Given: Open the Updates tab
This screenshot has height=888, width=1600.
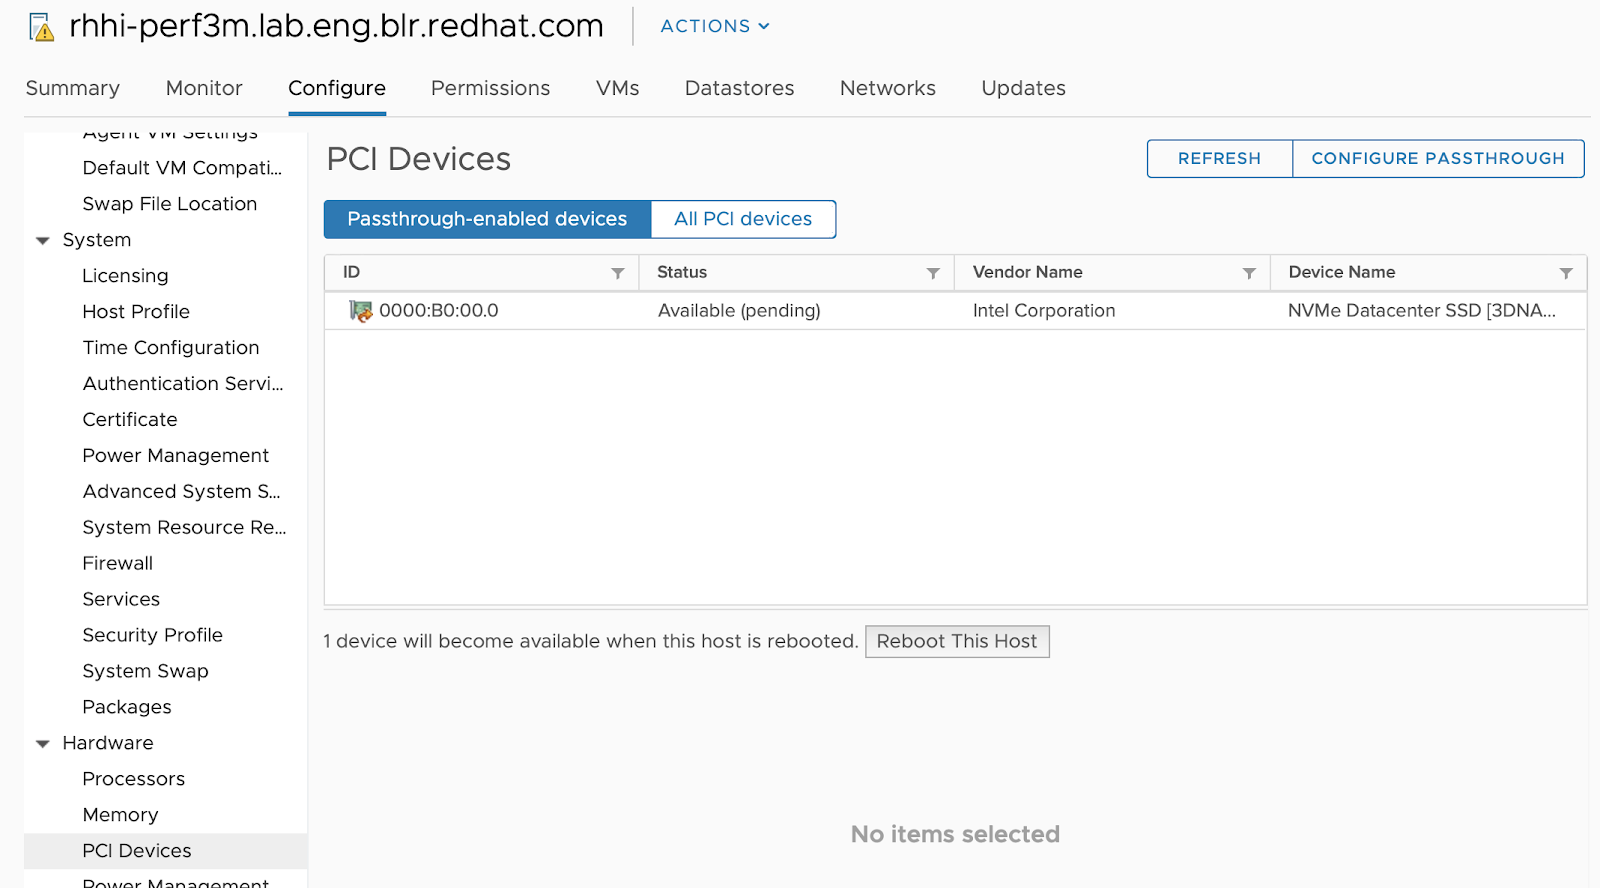Looking at the screenshot, I should [x=1024, y=88].
